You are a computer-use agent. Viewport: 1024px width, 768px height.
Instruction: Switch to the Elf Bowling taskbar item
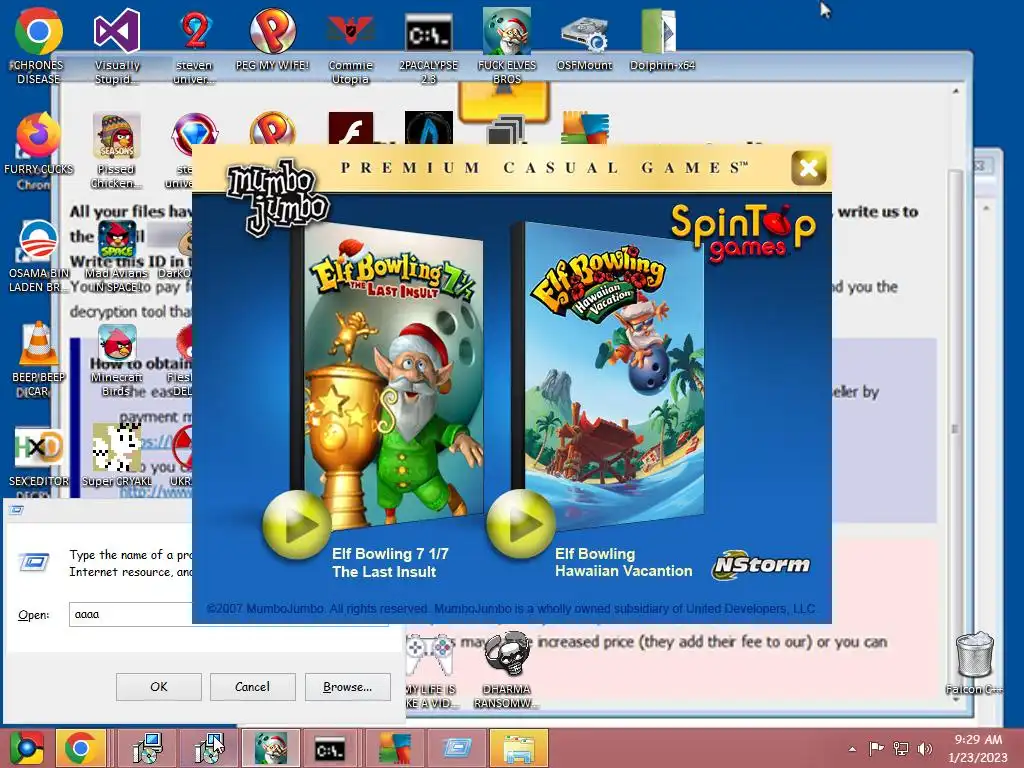(270, 748)
